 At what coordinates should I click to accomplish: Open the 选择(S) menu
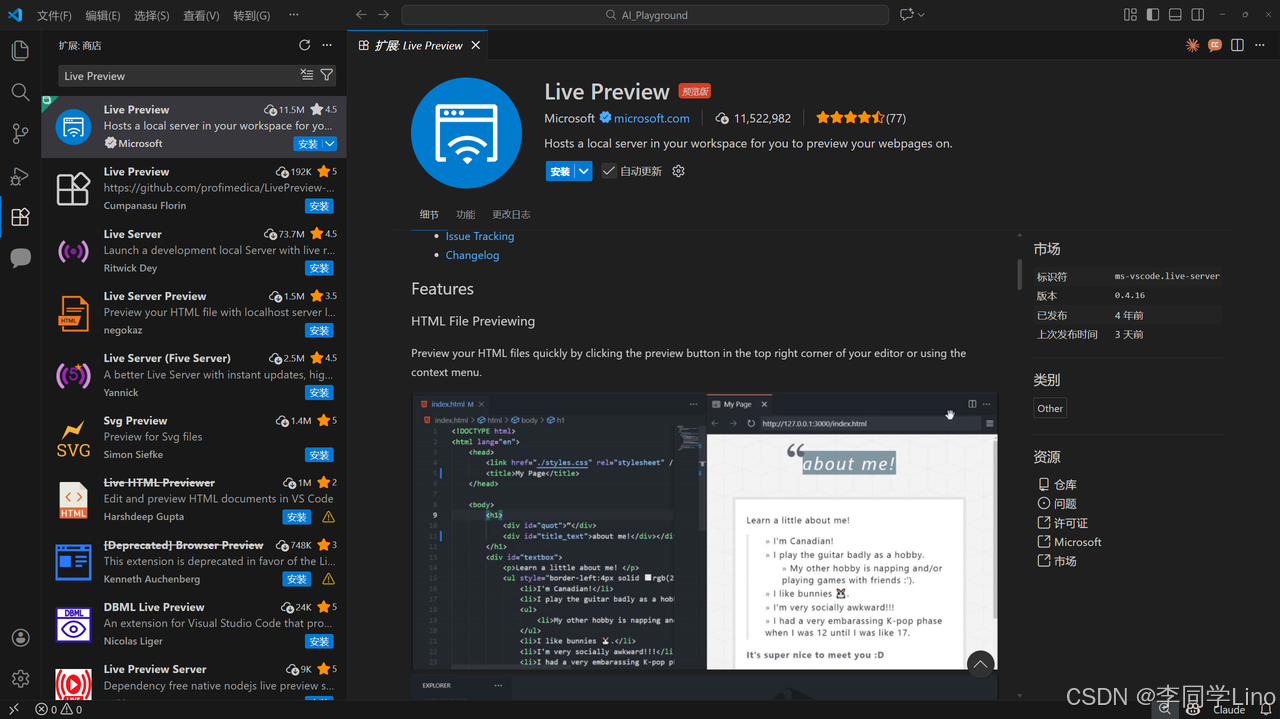pos(152,15)
